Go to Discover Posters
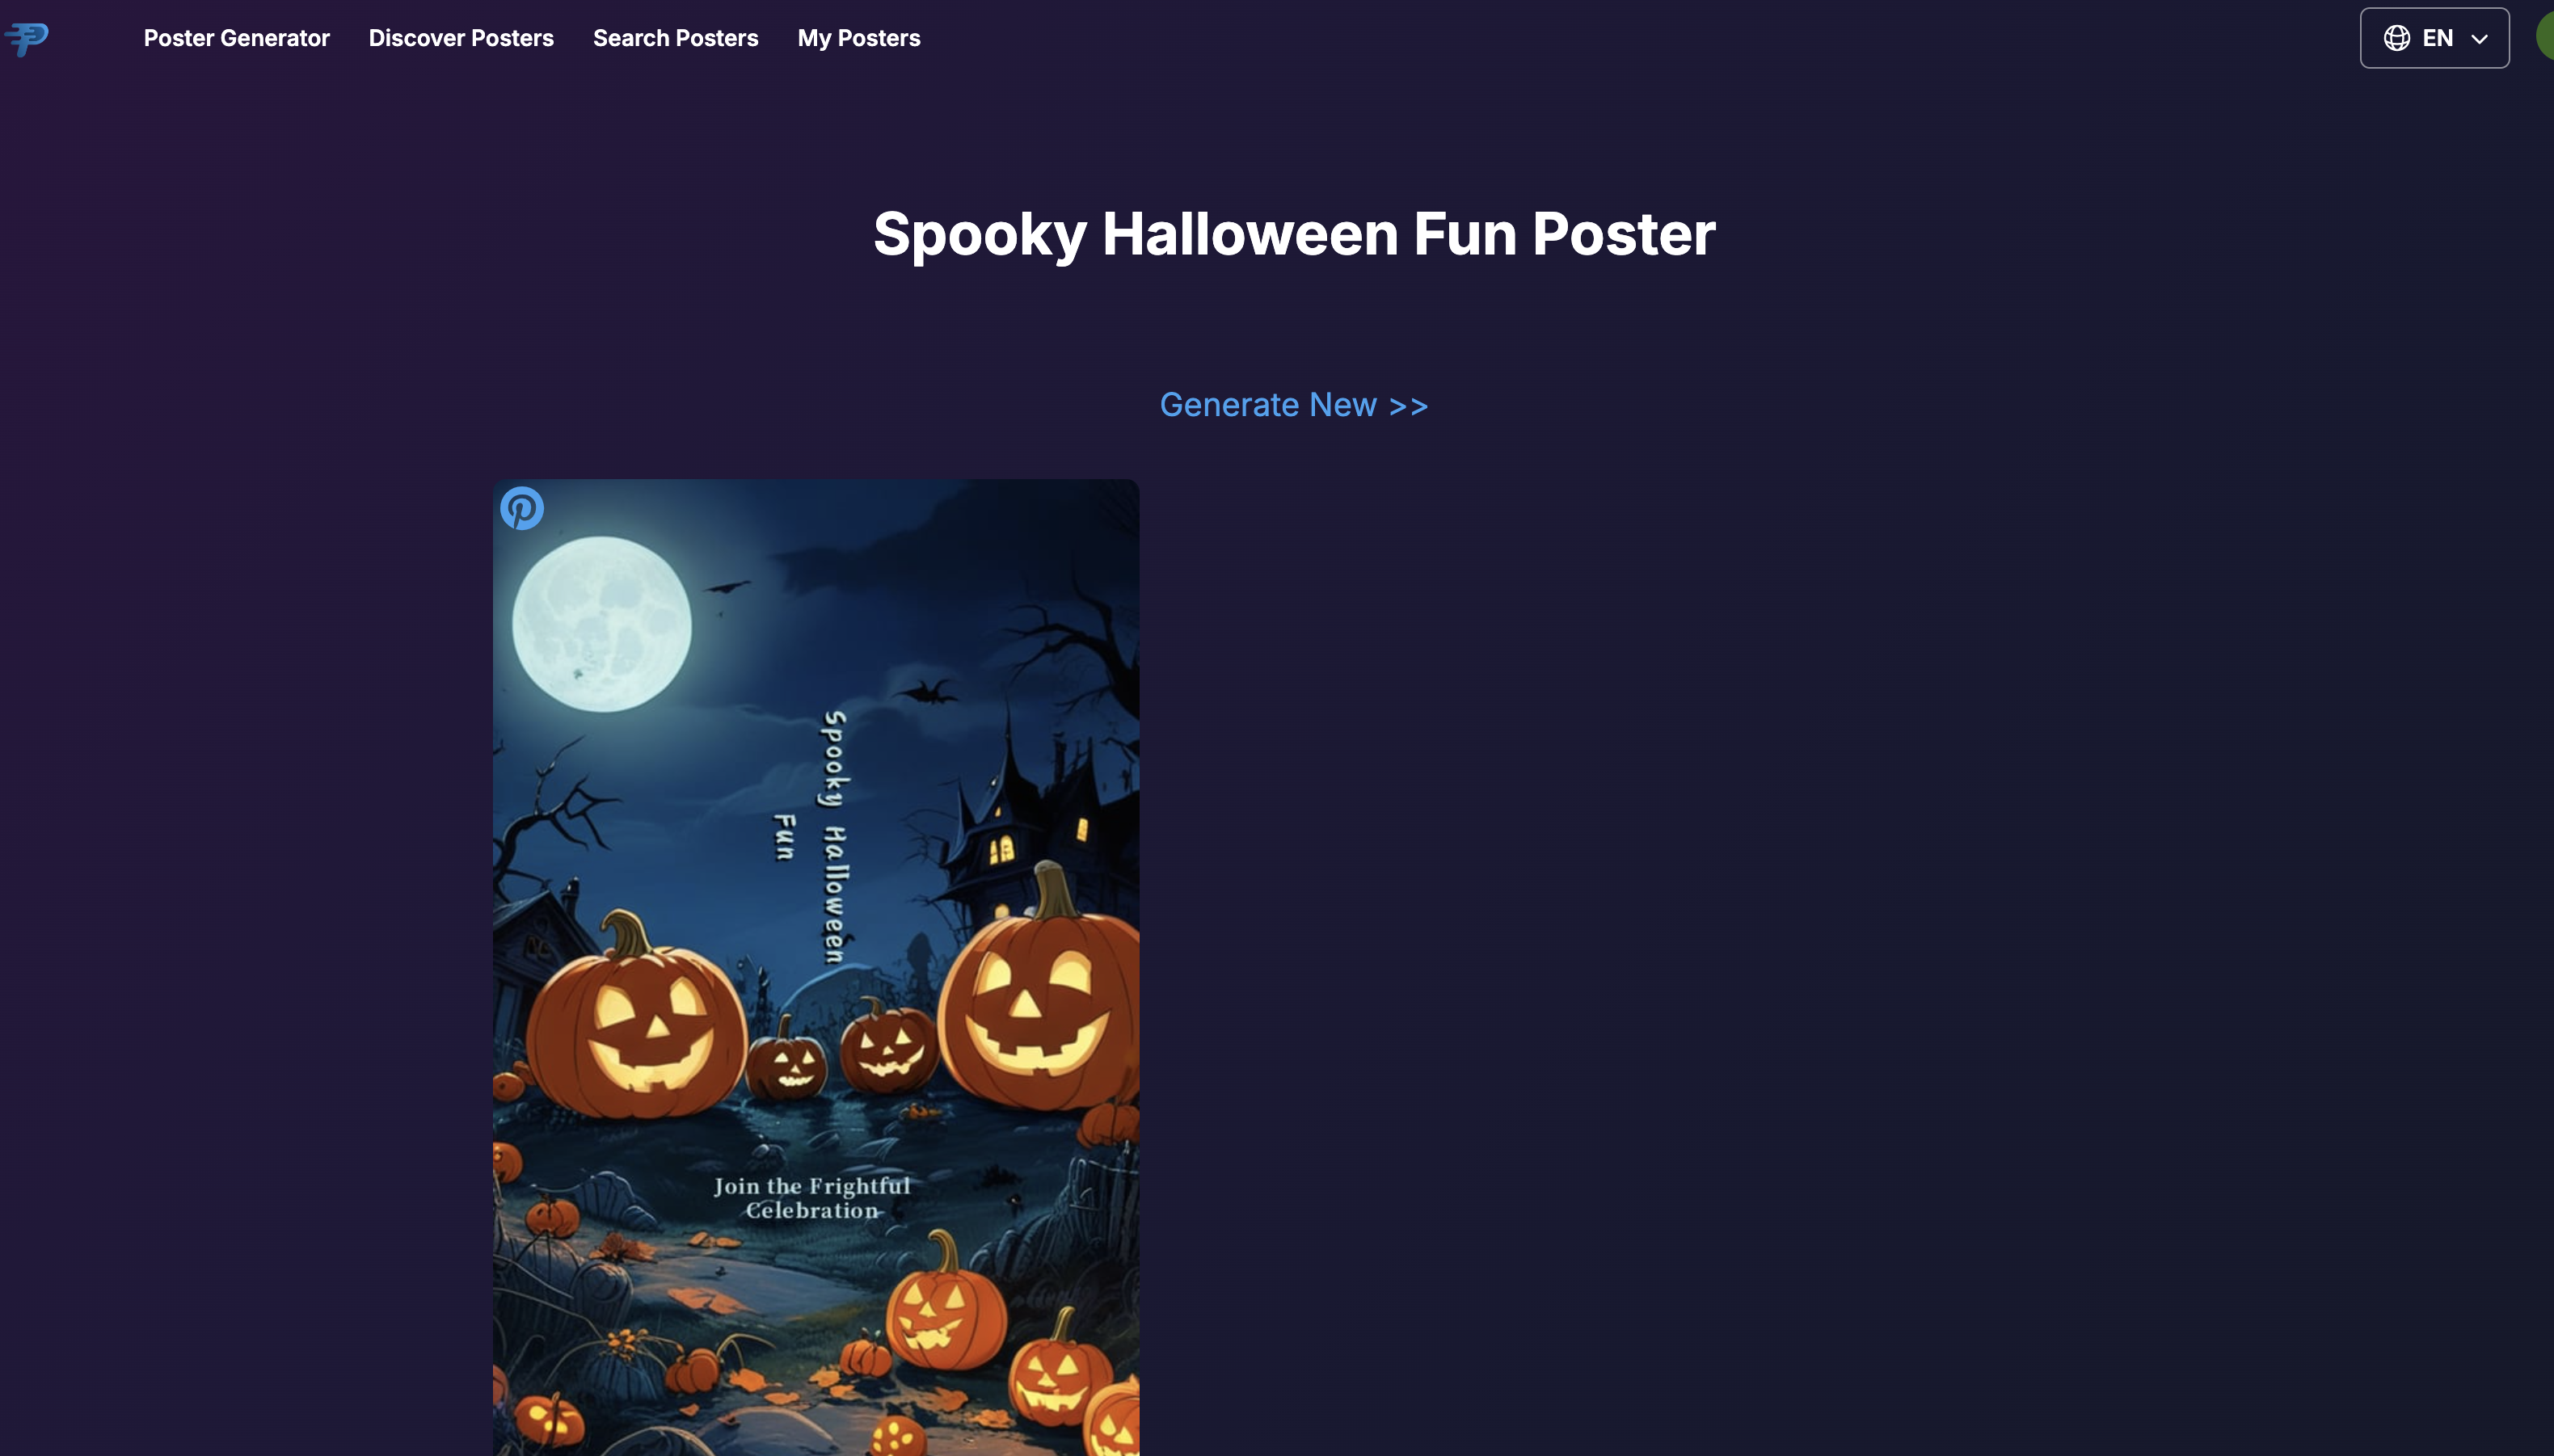2554x1456 pixels. click(461, 38)
